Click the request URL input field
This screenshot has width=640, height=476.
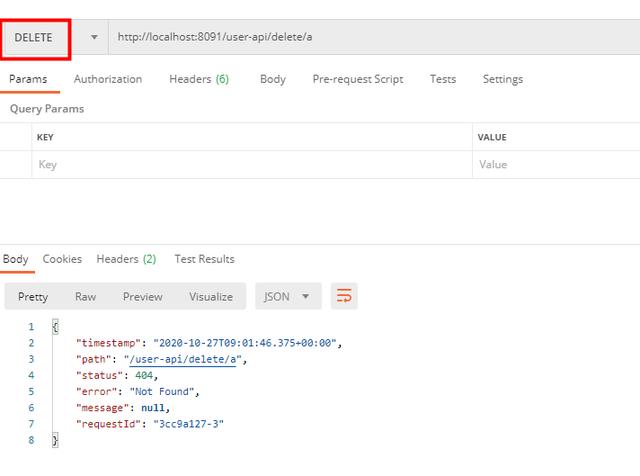tap(374, 37)
